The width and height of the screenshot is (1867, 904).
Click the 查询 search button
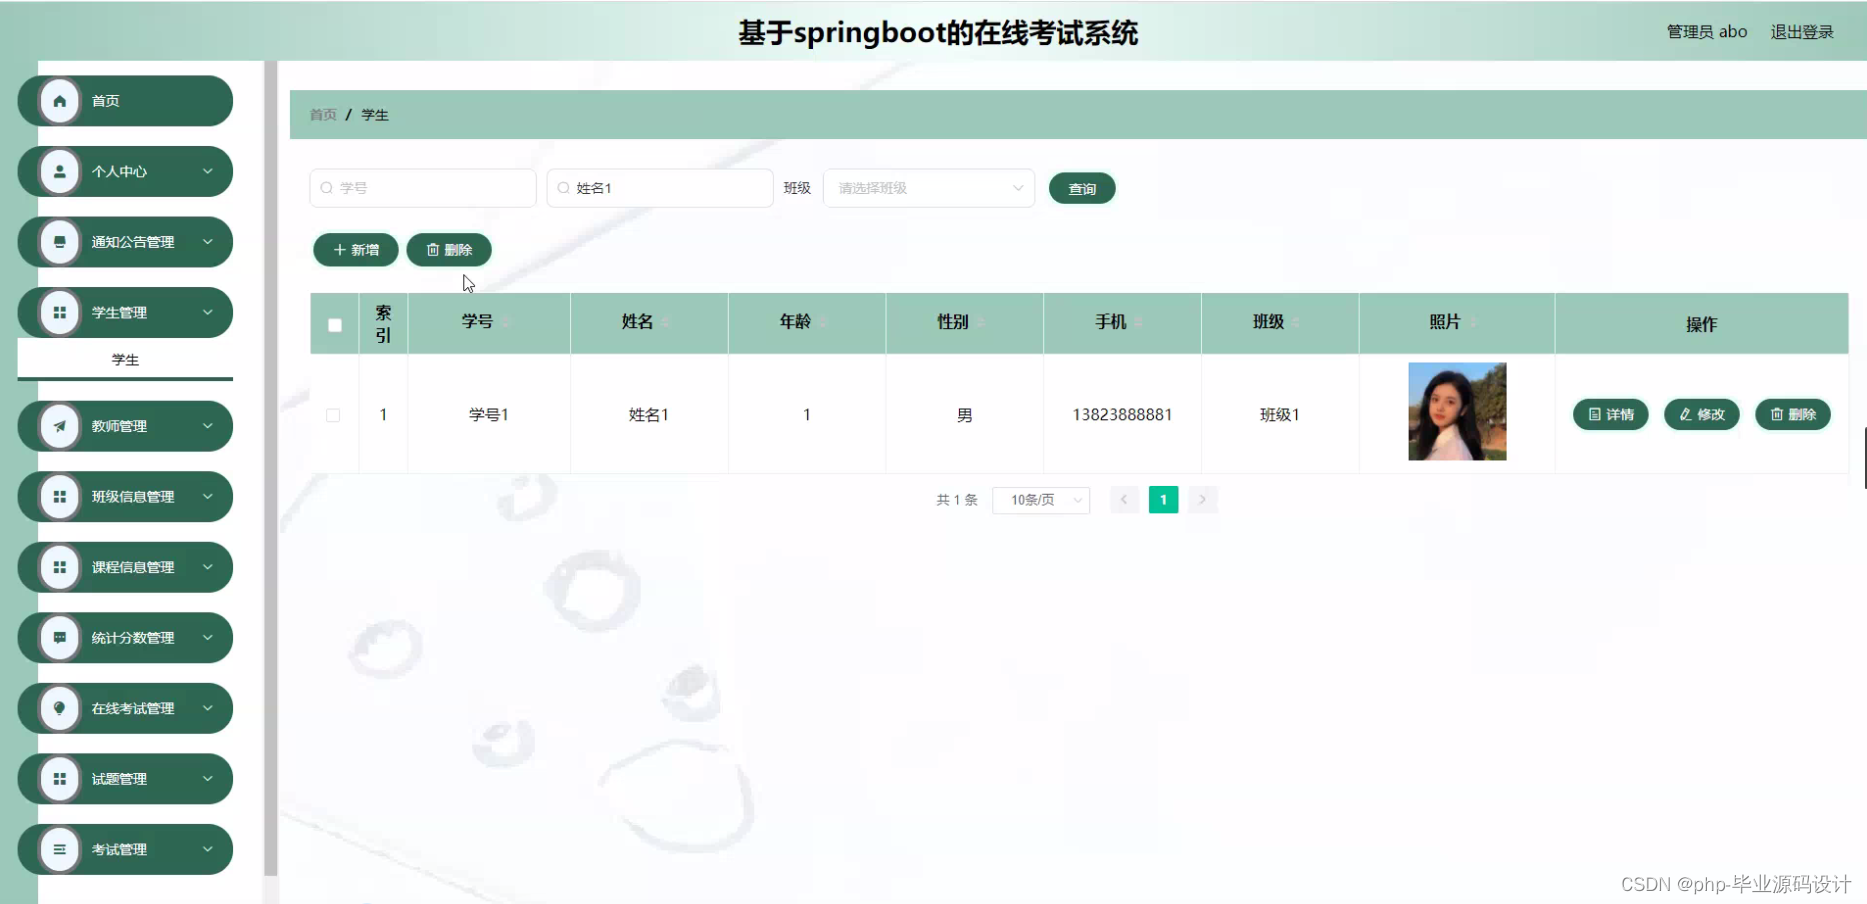[1081, 187]
